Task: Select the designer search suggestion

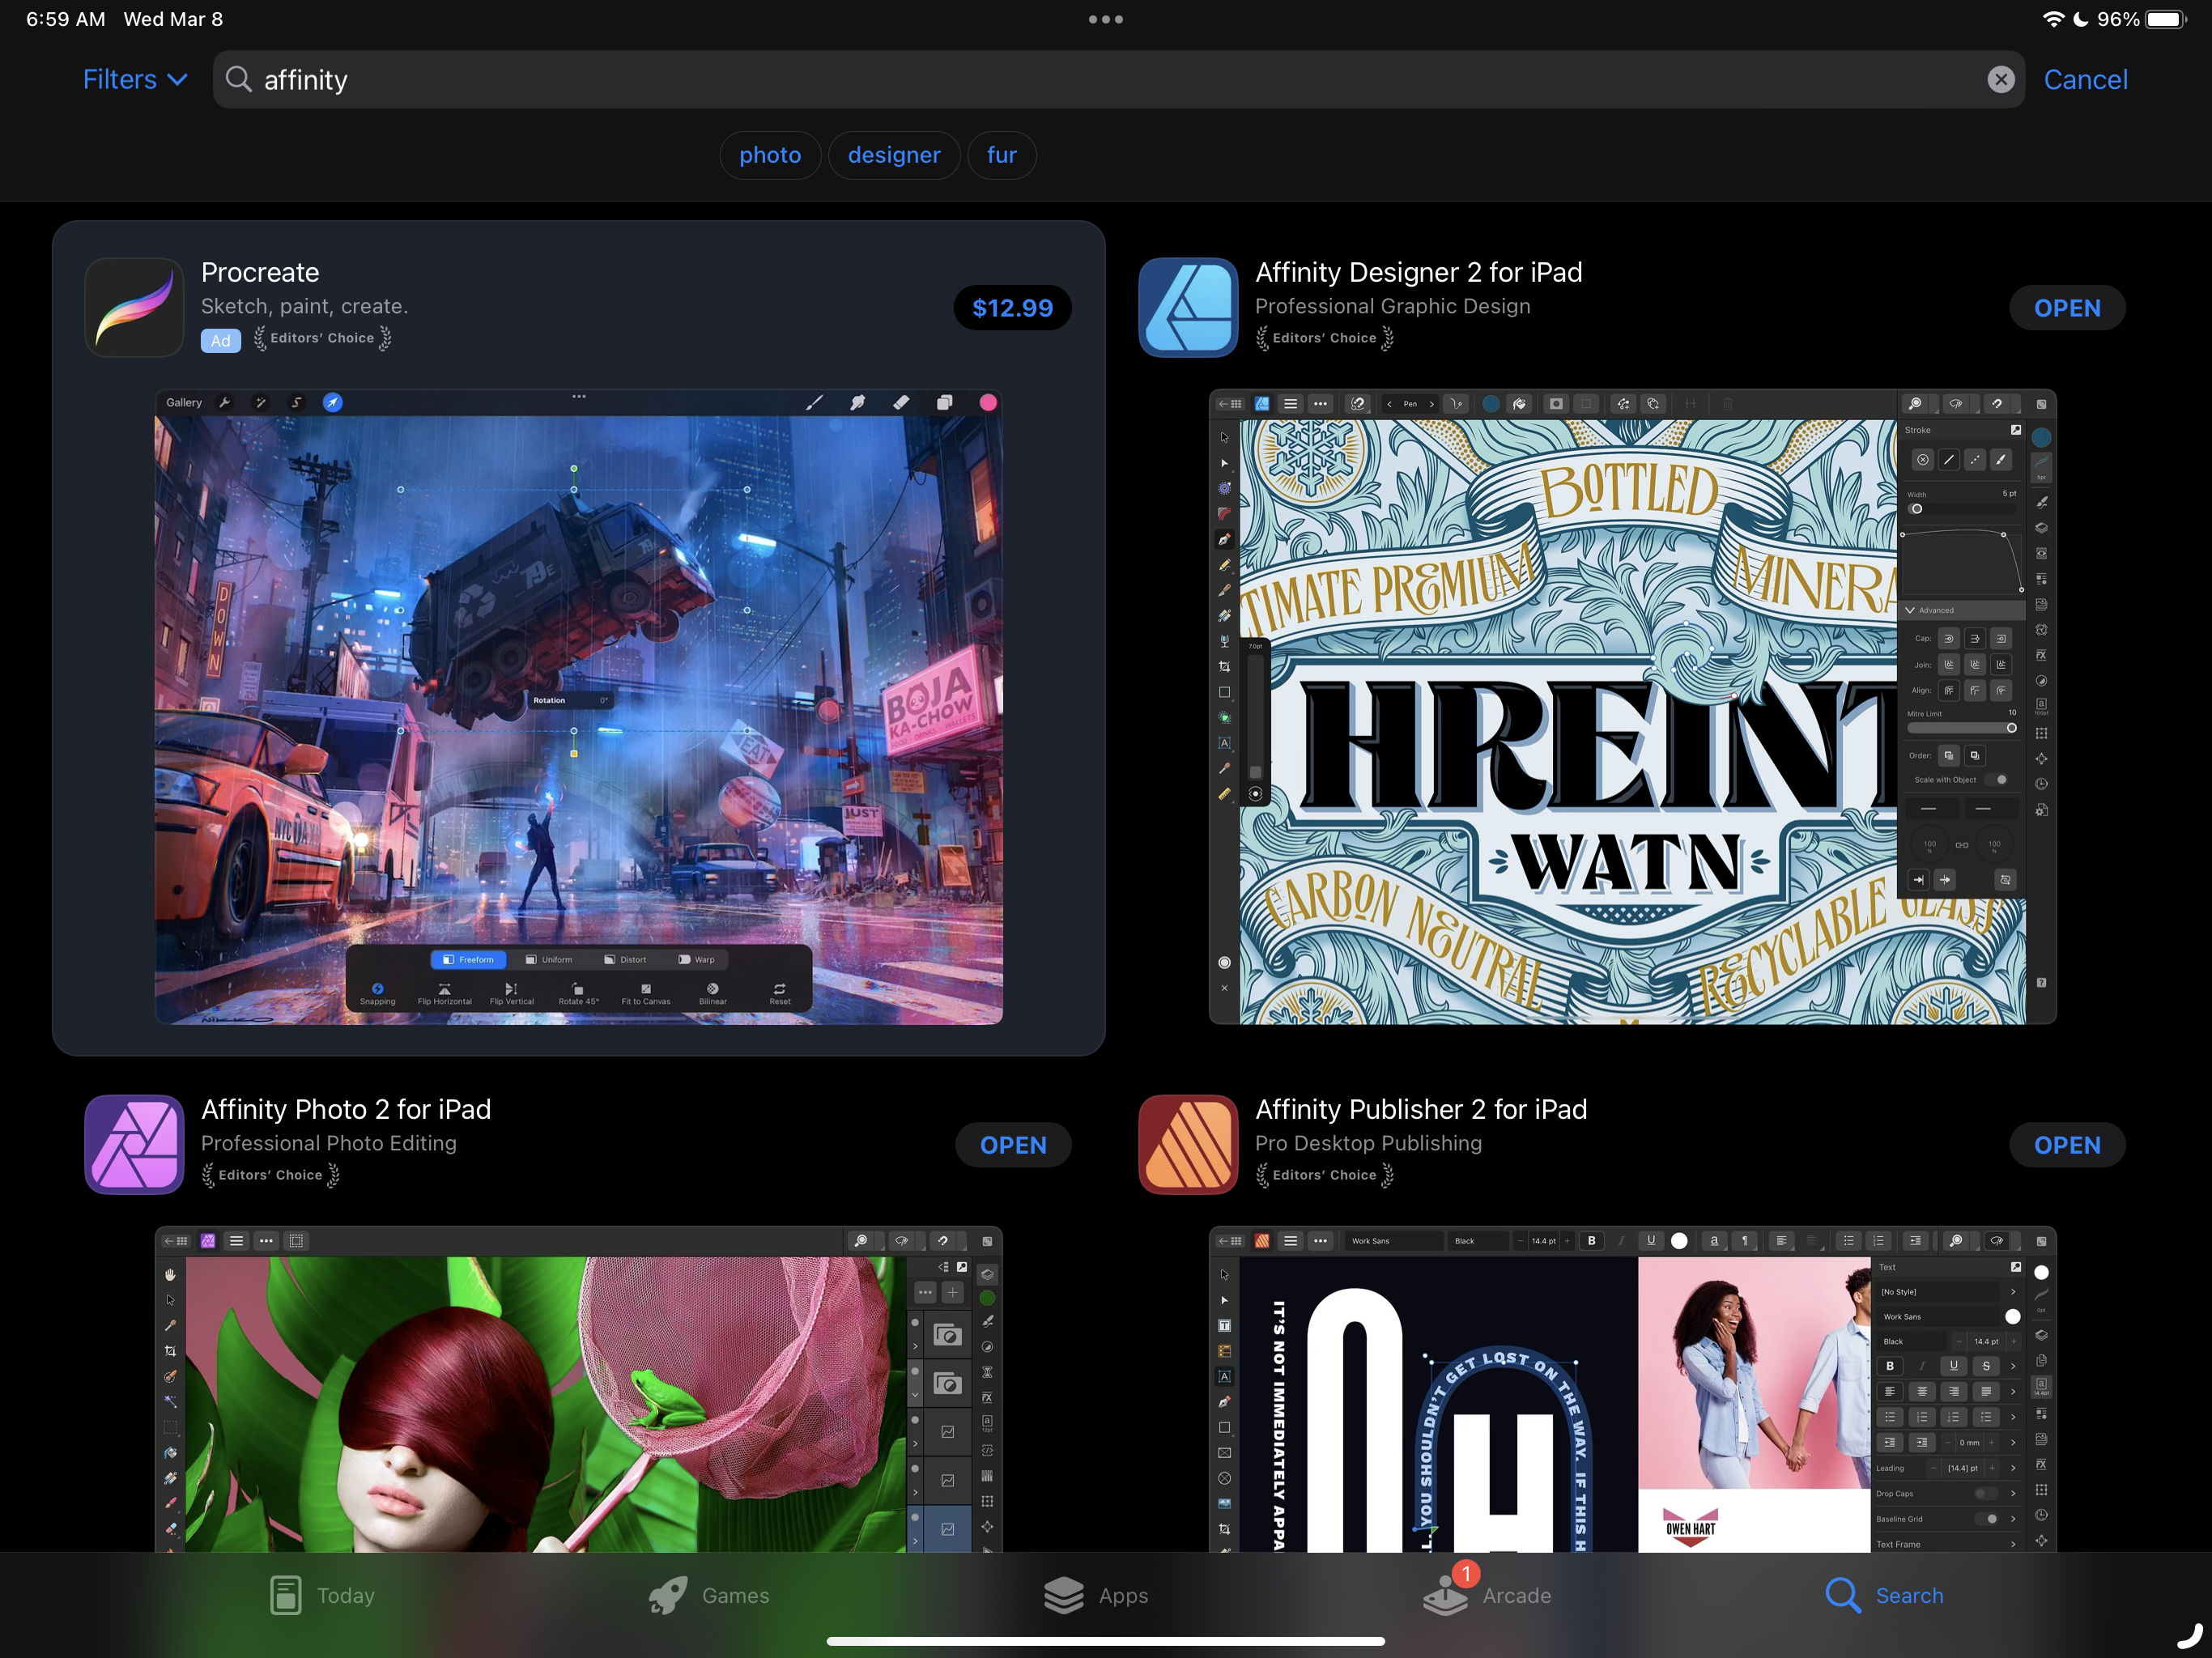Action: 894,155
